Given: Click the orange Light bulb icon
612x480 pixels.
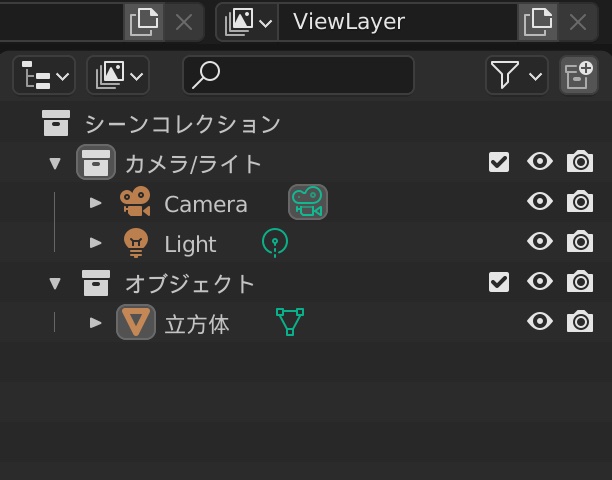Looking at the screenshot, I should pyautogui.click(x=135, y=243).
